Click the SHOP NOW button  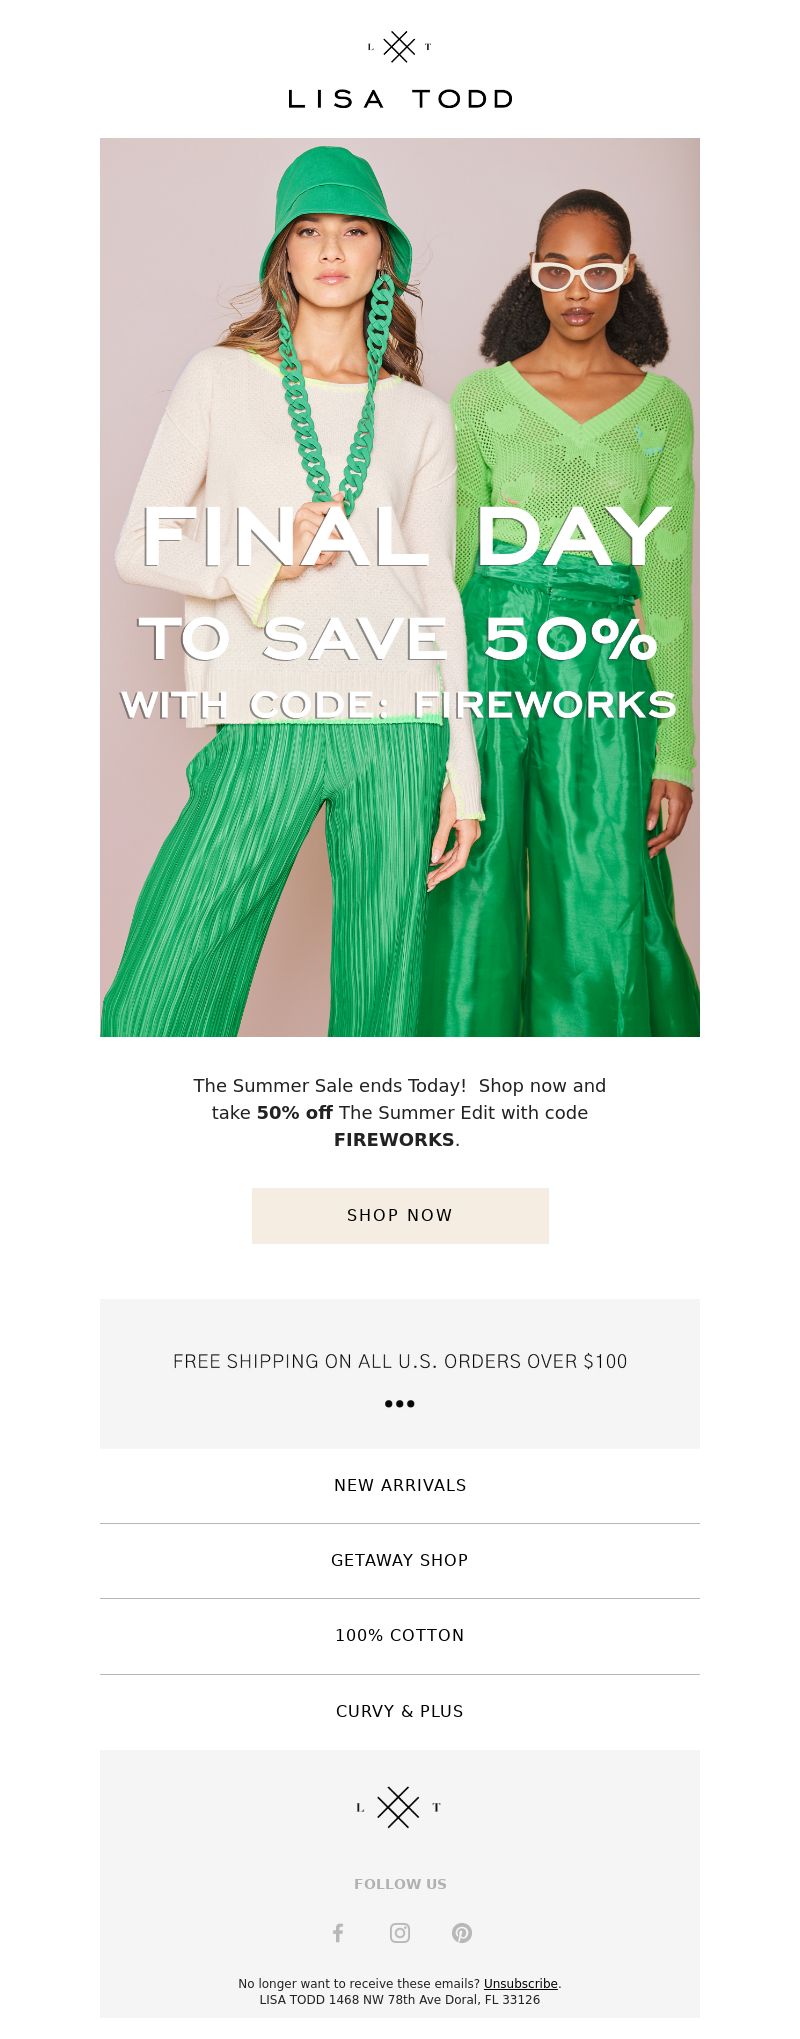click(x=400, y=1215)
